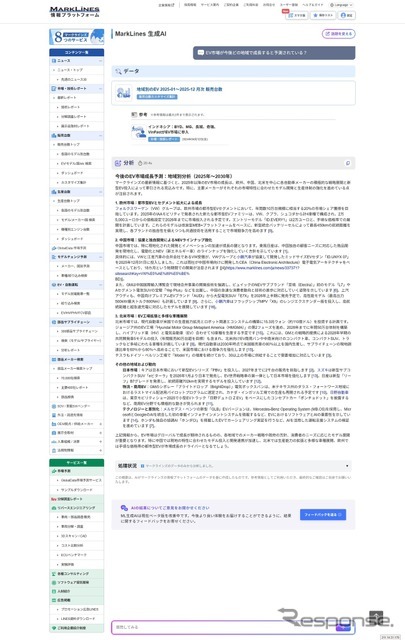This screenshot has width=405, height=640.
Task: Click the info icon beside 処理状況
Action: click(x=142, y=466)
